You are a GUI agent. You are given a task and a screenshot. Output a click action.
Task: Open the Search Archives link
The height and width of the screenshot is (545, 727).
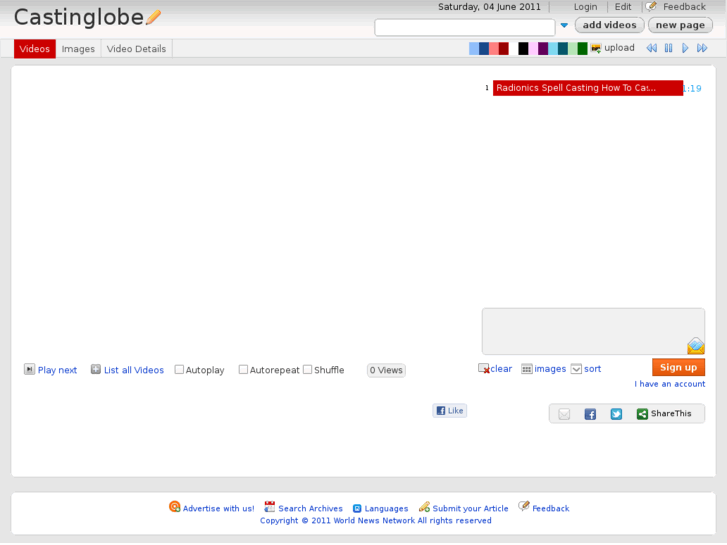coord(310,508)
